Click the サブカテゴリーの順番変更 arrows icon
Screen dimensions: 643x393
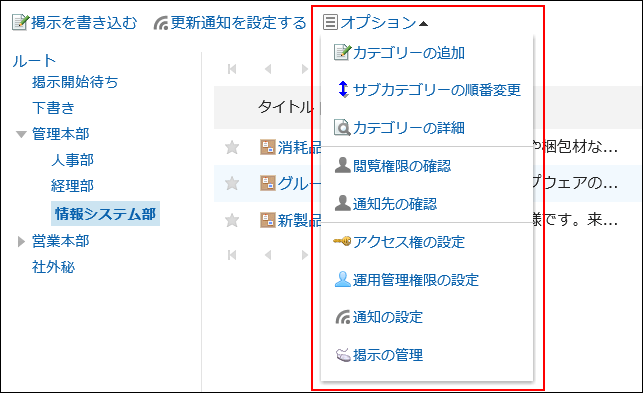tap(343, 89)
